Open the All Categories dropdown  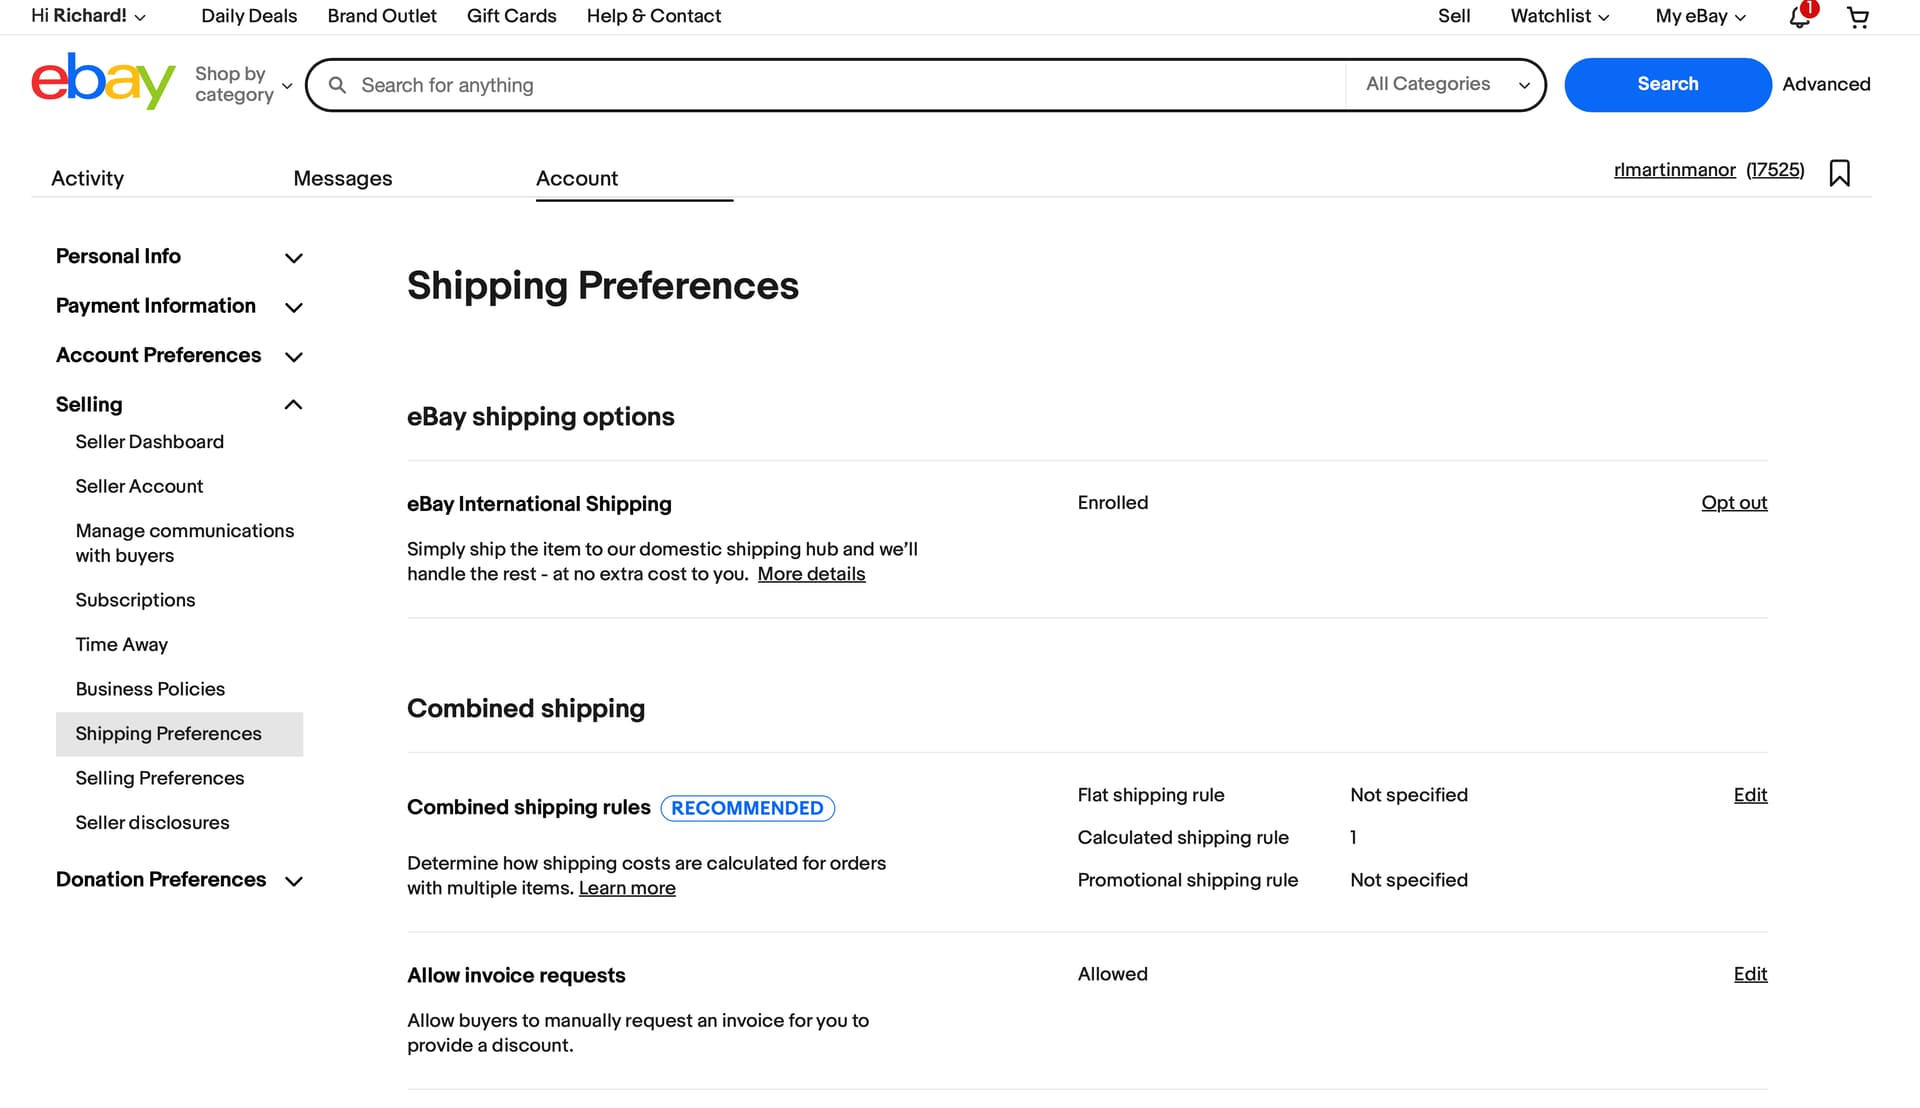pyautogui.click(x=1447, y=84)
